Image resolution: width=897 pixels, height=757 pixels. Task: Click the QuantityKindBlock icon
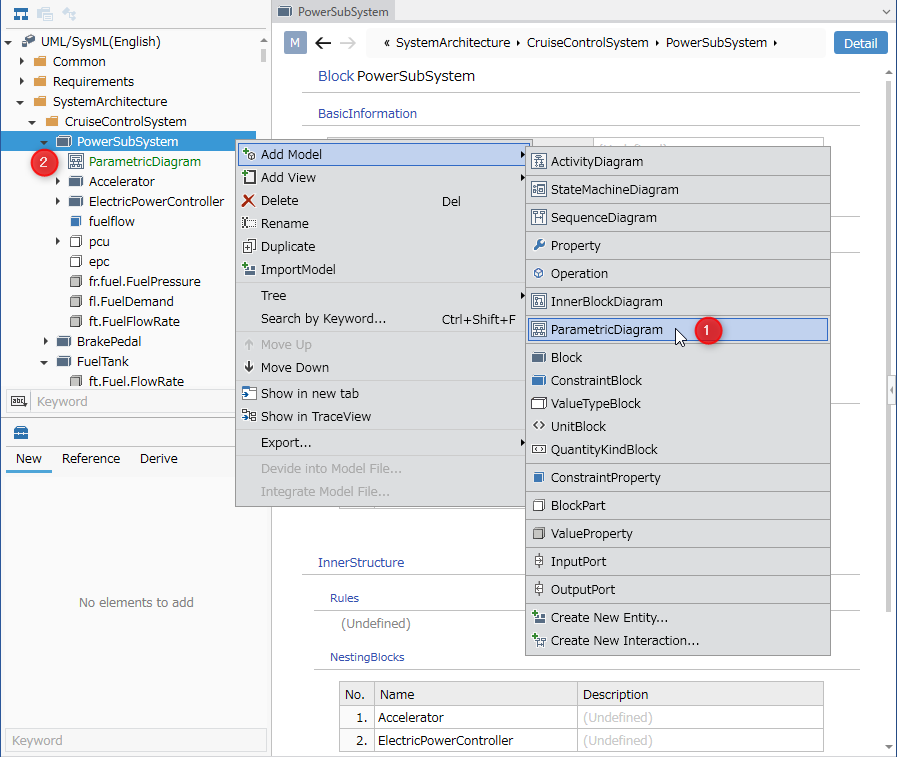click(x=538, y=449)
